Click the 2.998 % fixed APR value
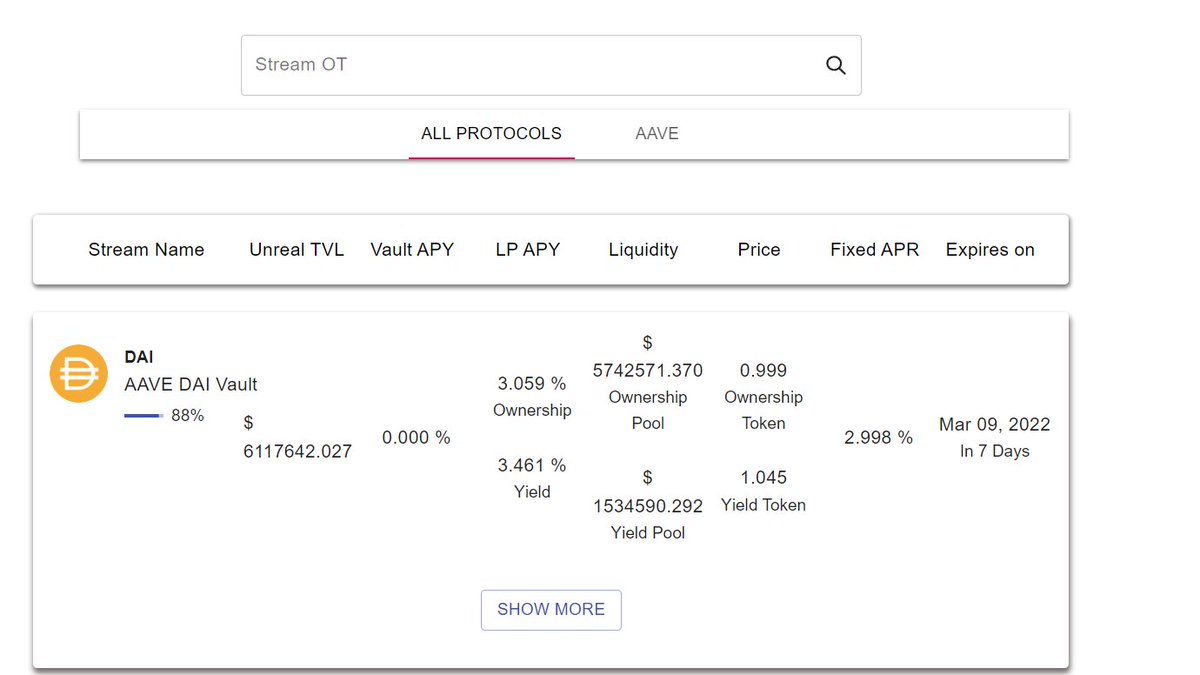 878,437
